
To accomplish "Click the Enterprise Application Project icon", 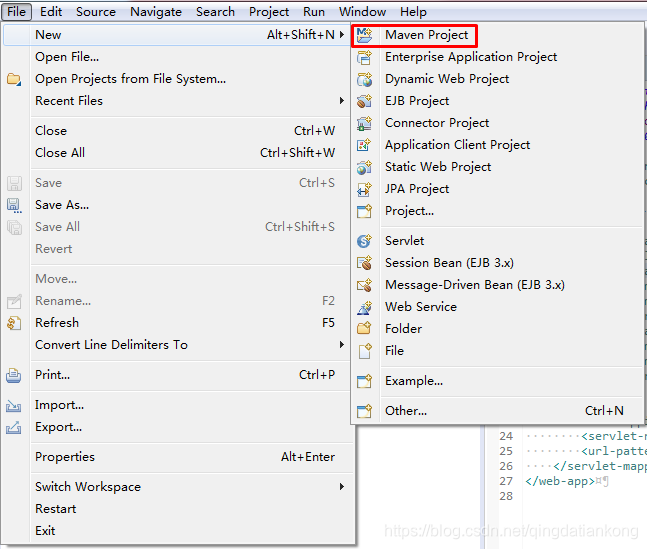I will tap(364, 57).
